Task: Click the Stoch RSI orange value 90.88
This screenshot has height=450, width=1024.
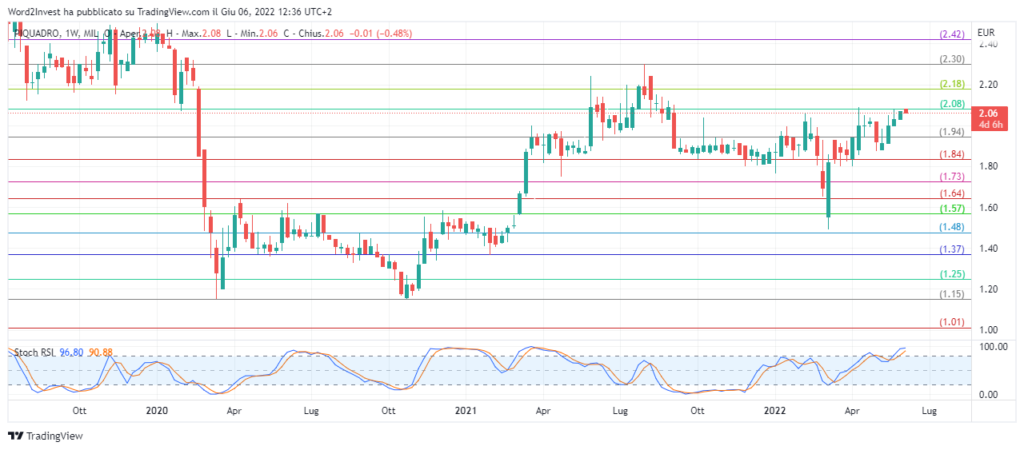Action: [x=100, y=352]
